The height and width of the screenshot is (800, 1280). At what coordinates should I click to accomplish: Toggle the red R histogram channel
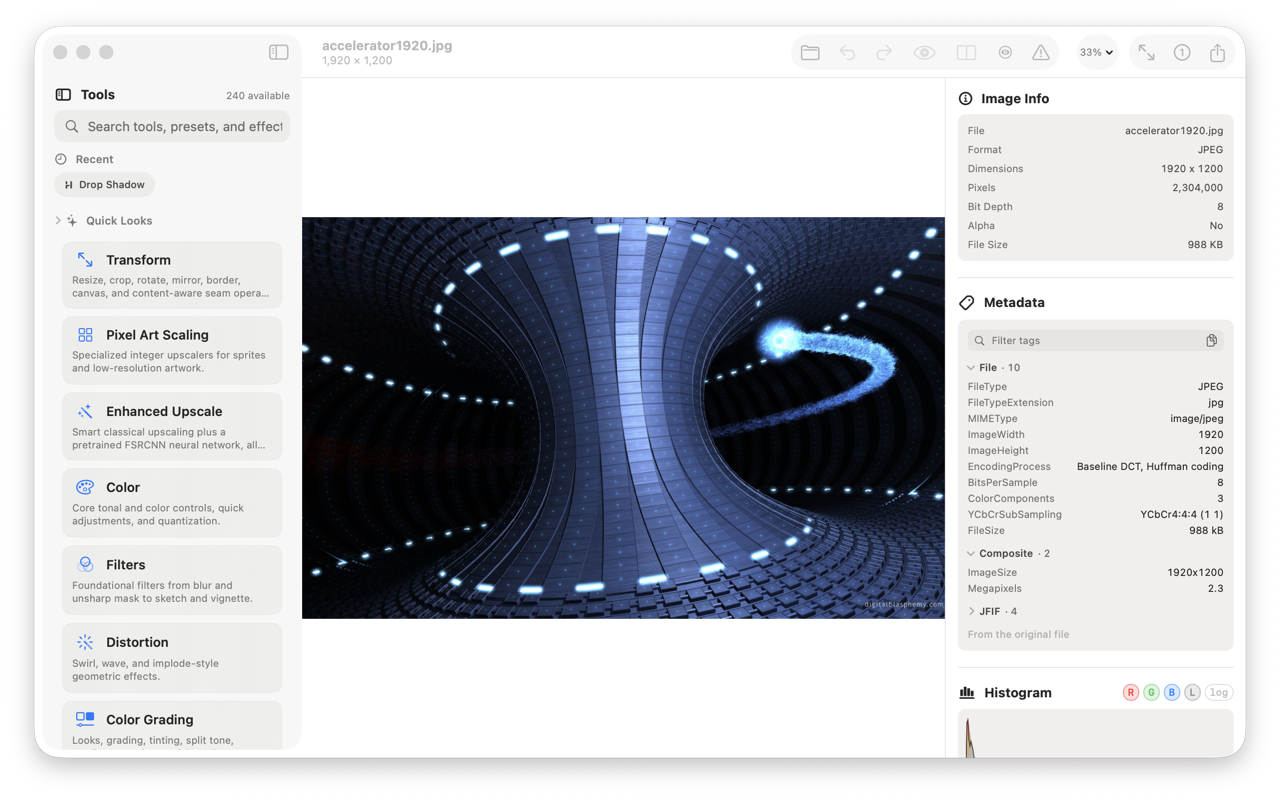click(x=1131, y=692)
